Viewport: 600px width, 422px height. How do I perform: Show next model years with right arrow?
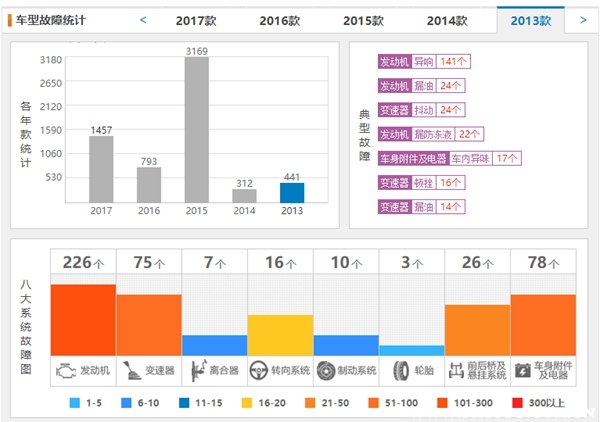[x=582, y=19]
